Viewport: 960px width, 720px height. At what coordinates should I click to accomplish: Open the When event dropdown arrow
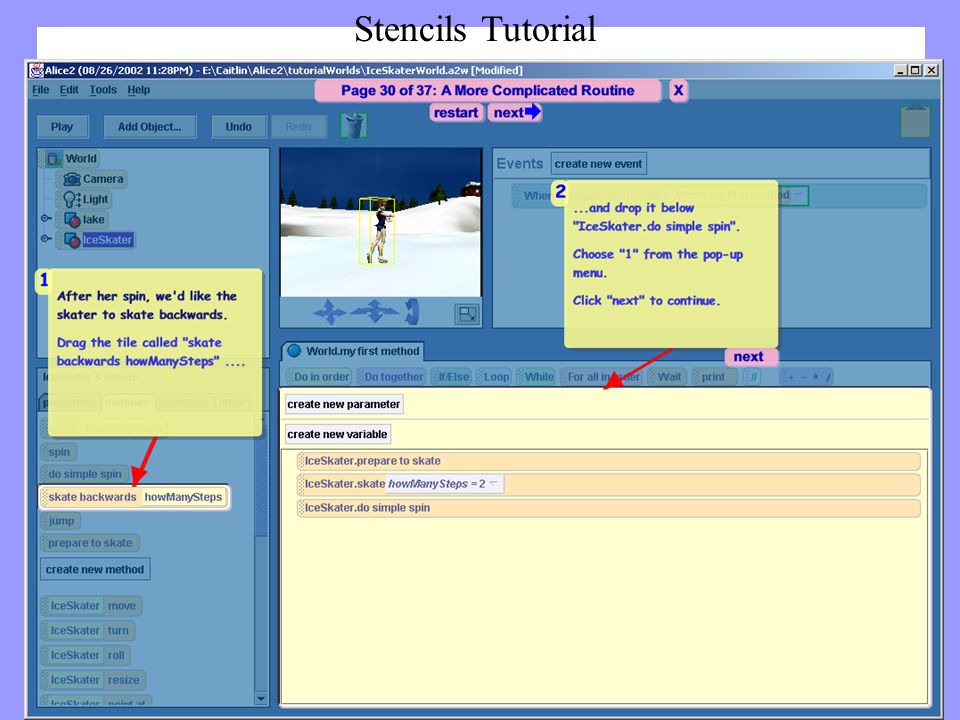(x=798, y=195)
